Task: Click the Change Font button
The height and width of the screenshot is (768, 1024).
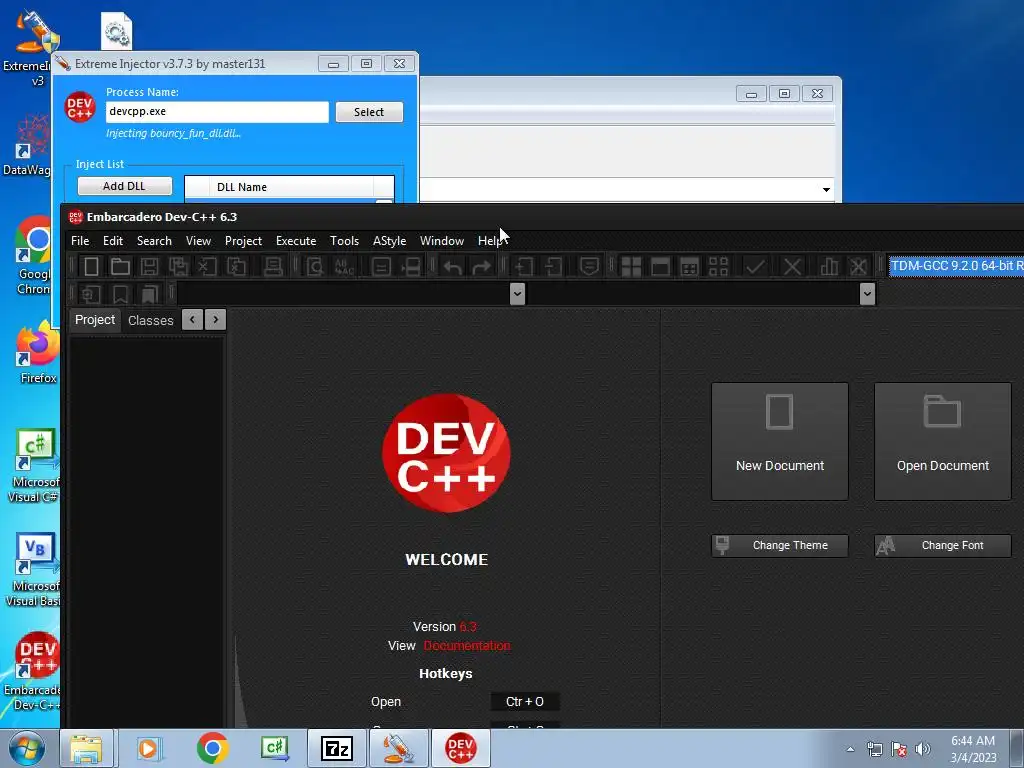Action: tap(942, 545)
